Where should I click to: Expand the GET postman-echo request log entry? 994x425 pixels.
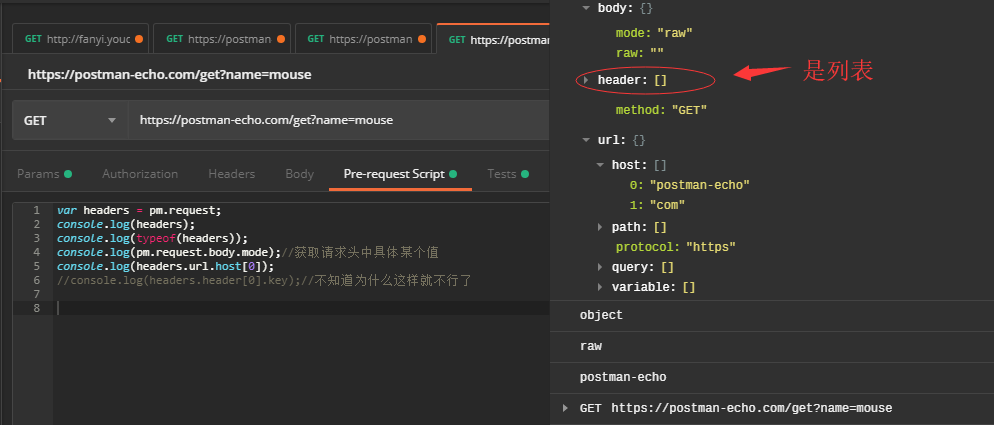[566, 408]
